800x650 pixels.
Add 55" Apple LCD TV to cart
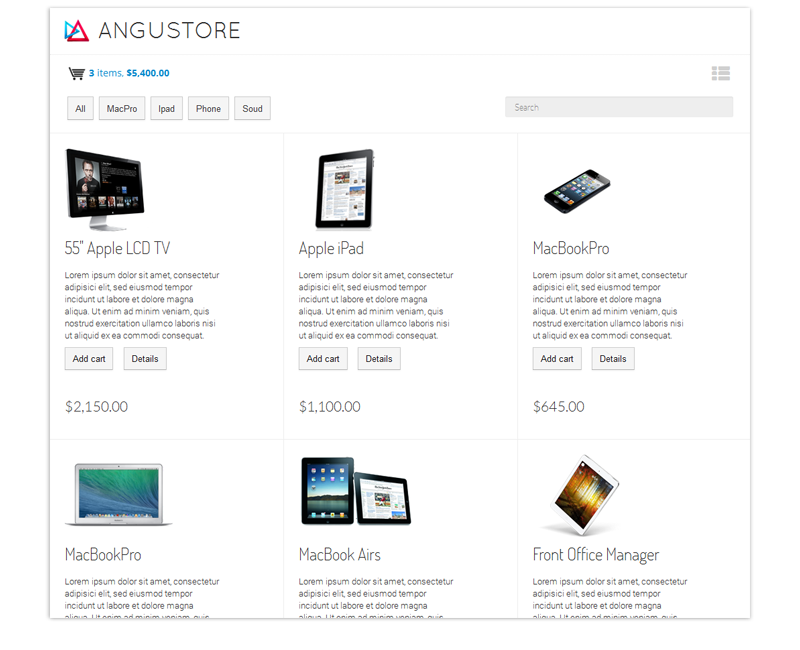89,359
